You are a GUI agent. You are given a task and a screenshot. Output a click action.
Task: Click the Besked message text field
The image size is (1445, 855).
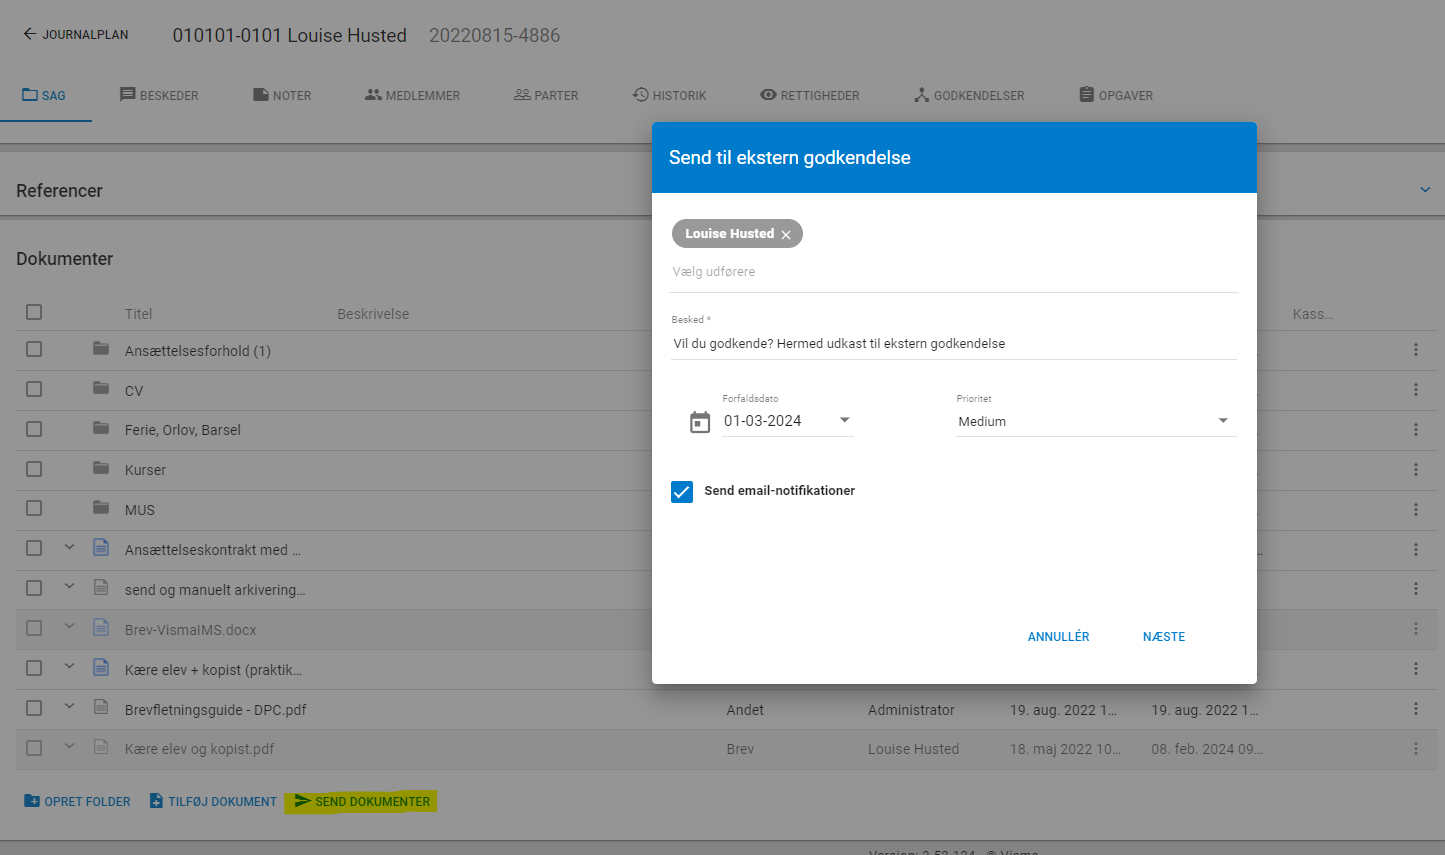point(954,343)
